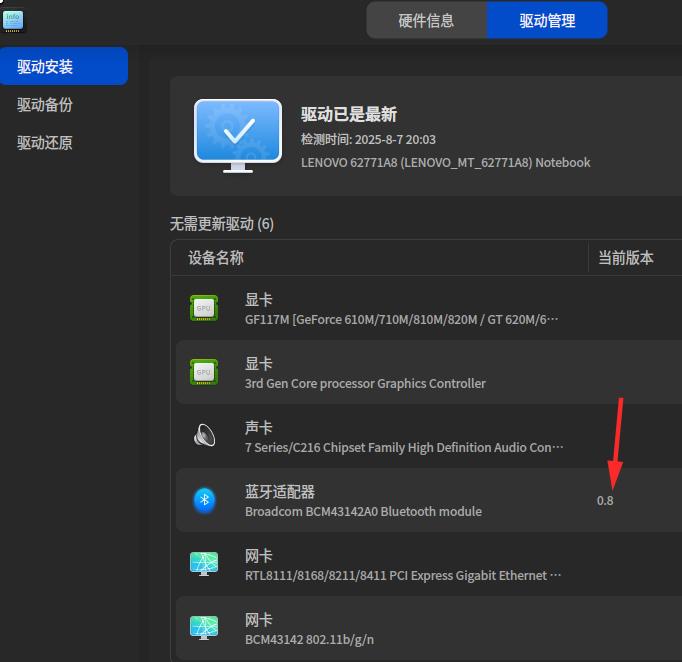Screen dimensions: 682x662
Task: Click the 声卡 device label
Action: point(259,428)
